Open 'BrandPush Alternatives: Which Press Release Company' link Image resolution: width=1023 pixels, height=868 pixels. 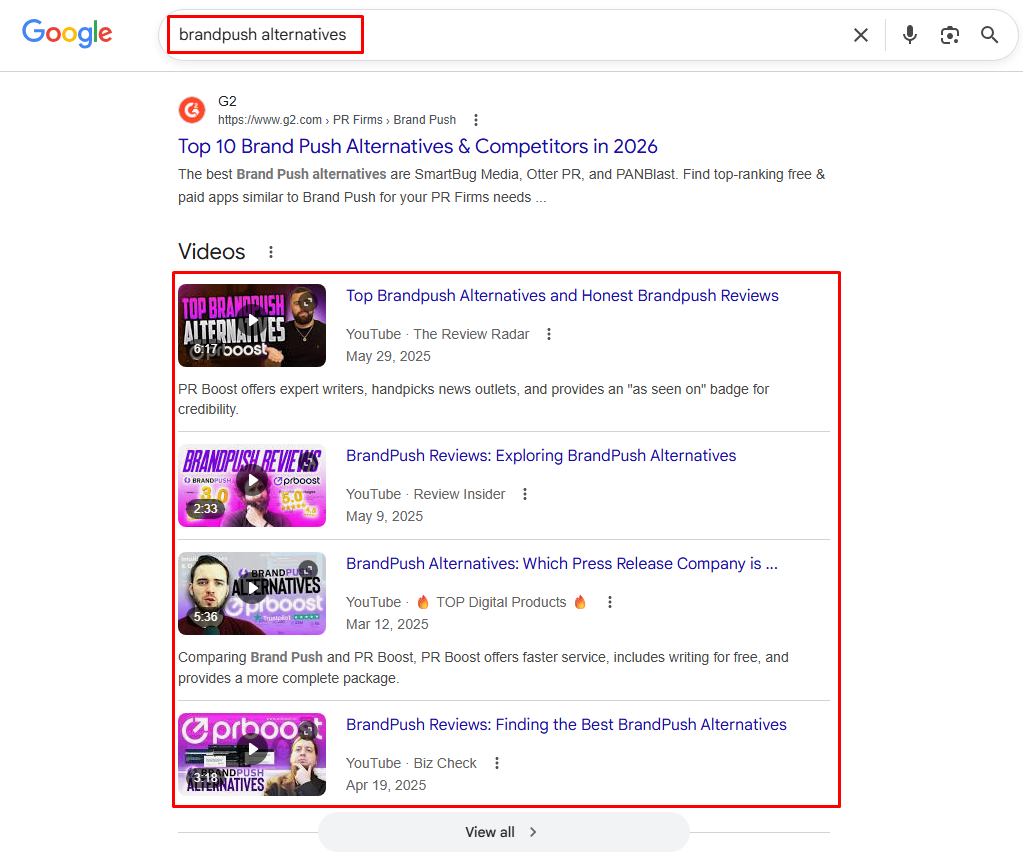click(x=562, y=563)
